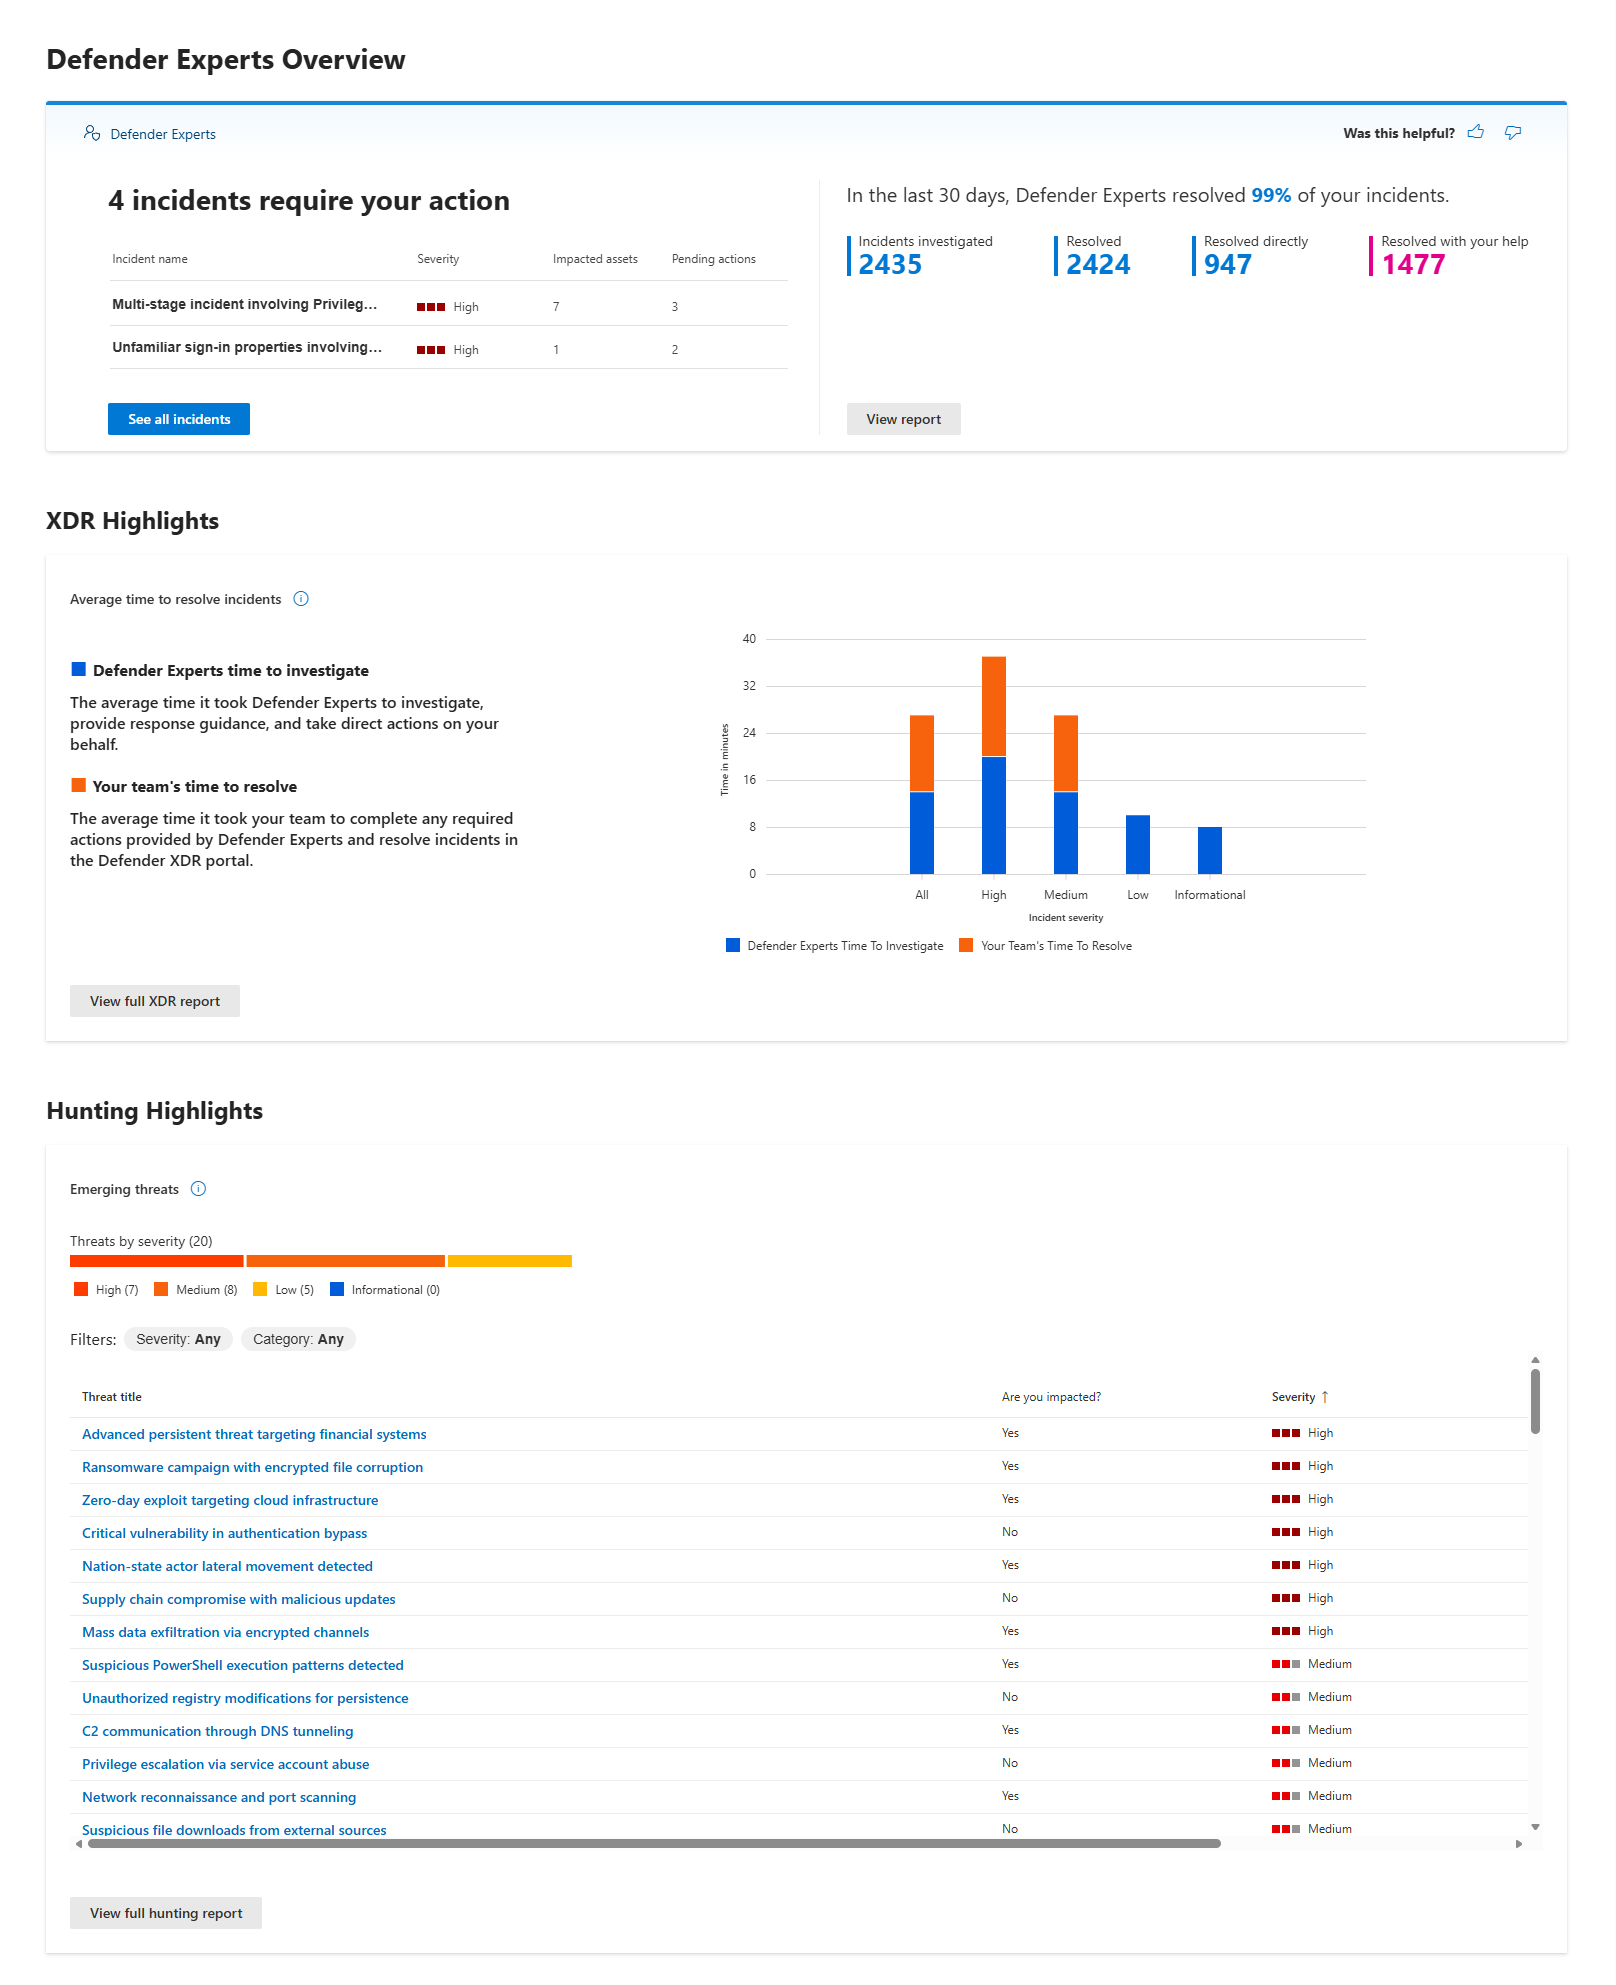Click the Low segment of severity bar
This screenshot has height=1985, width=1616.
click(x=510, y=1261)
